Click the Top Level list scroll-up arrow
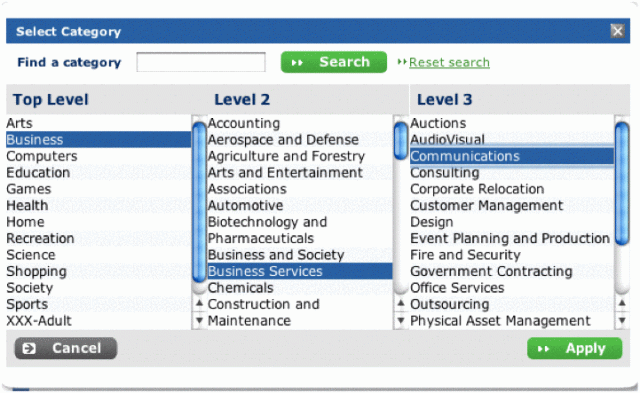The image size is (640, 393). point(199,303)
